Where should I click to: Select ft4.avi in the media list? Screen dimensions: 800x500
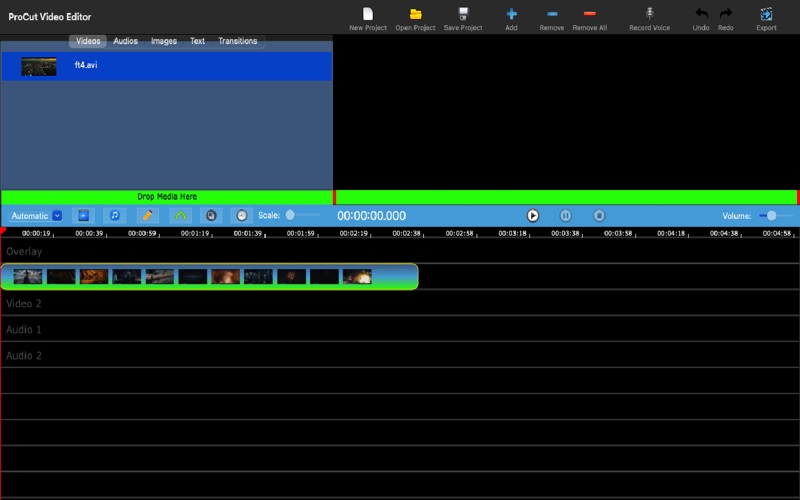(x=167, y=66)
